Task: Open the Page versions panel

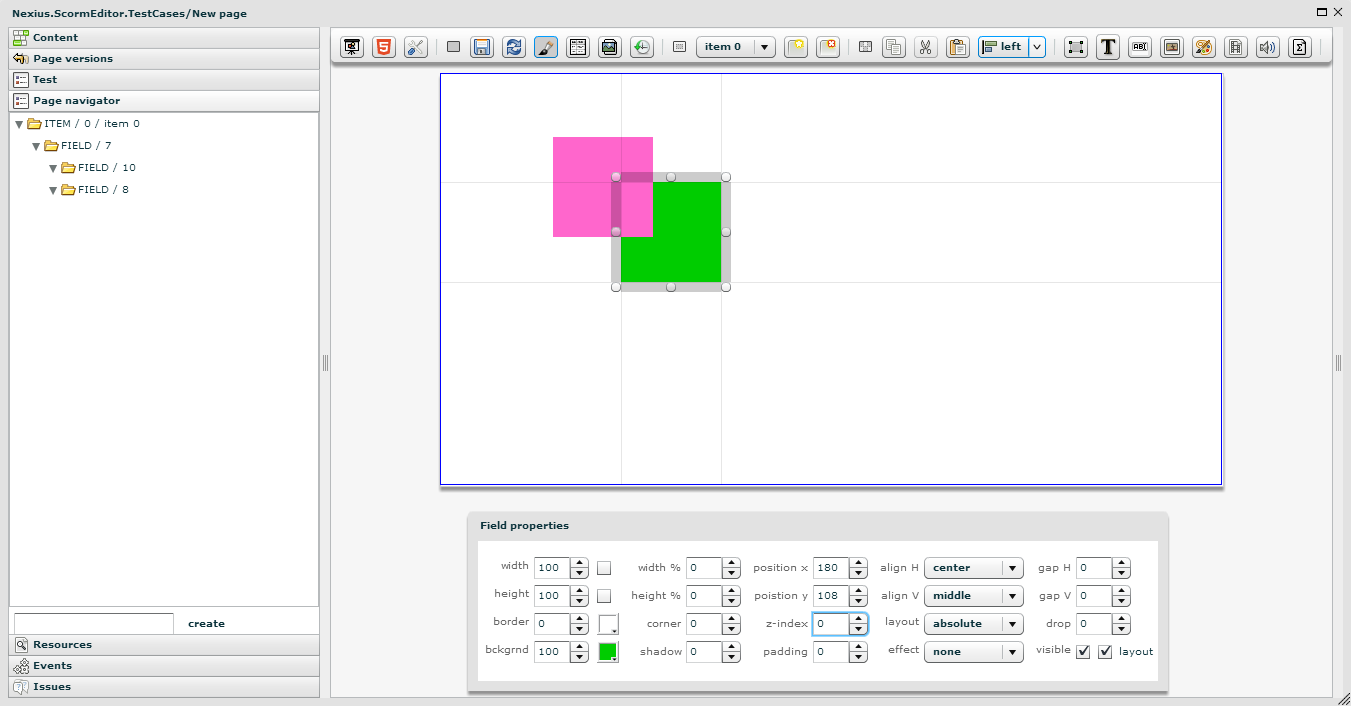Action: pos(72,59)
